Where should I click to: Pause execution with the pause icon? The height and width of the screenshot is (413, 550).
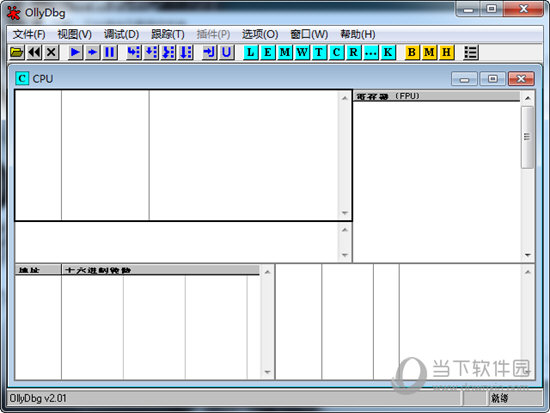coord(109,52)
